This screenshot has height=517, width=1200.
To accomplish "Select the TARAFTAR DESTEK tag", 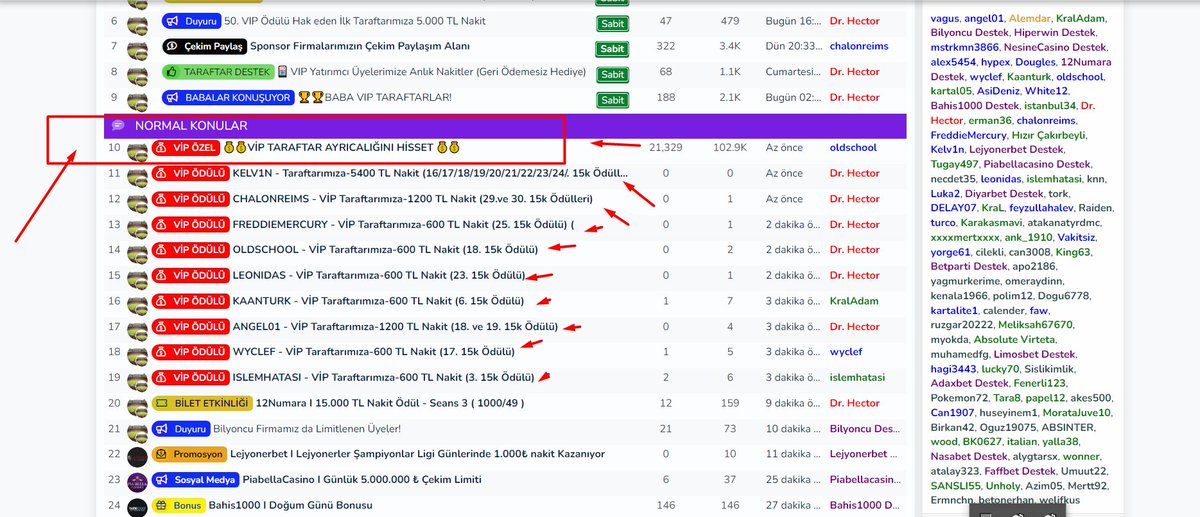I will pyautogui.click(x=217, y=72).
